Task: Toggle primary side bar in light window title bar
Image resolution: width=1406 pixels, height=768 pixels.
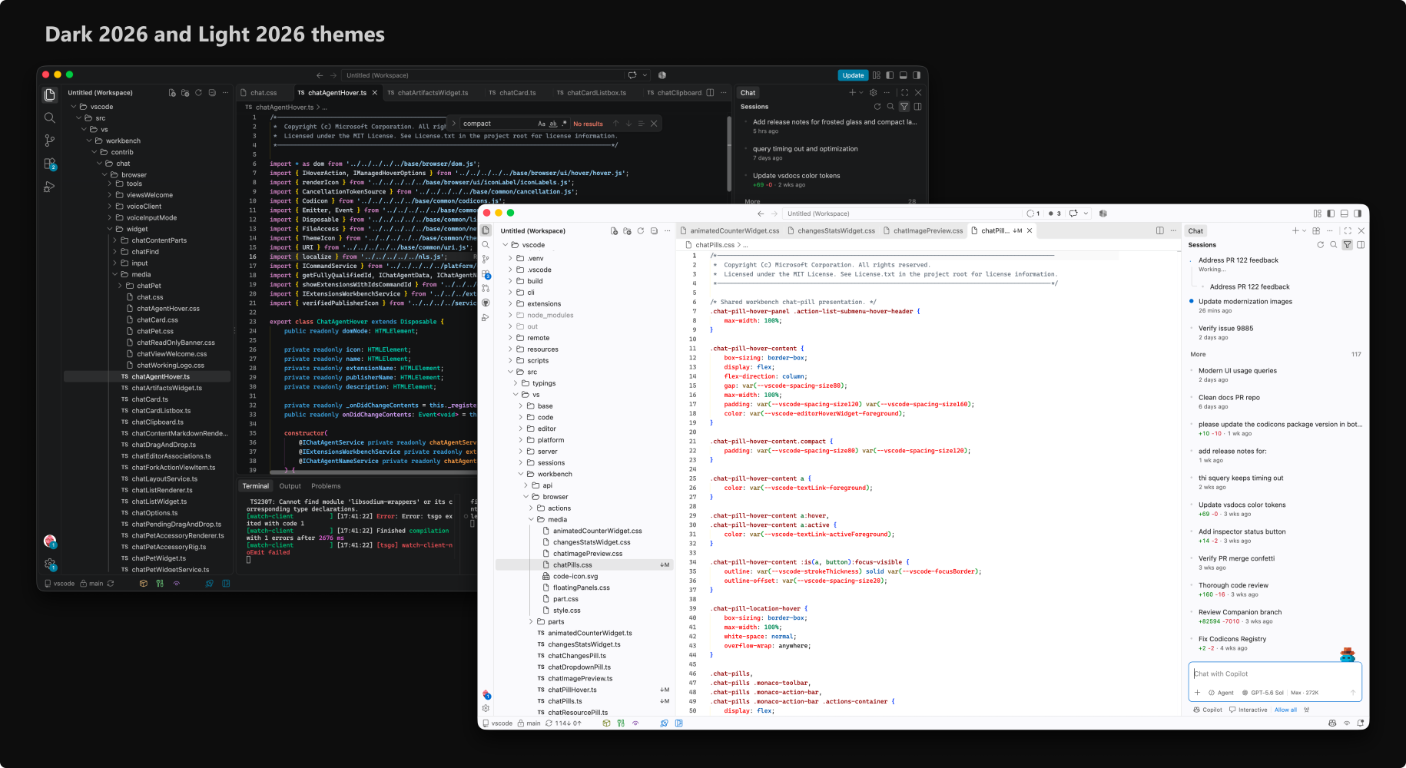Action: point(1330,214)
